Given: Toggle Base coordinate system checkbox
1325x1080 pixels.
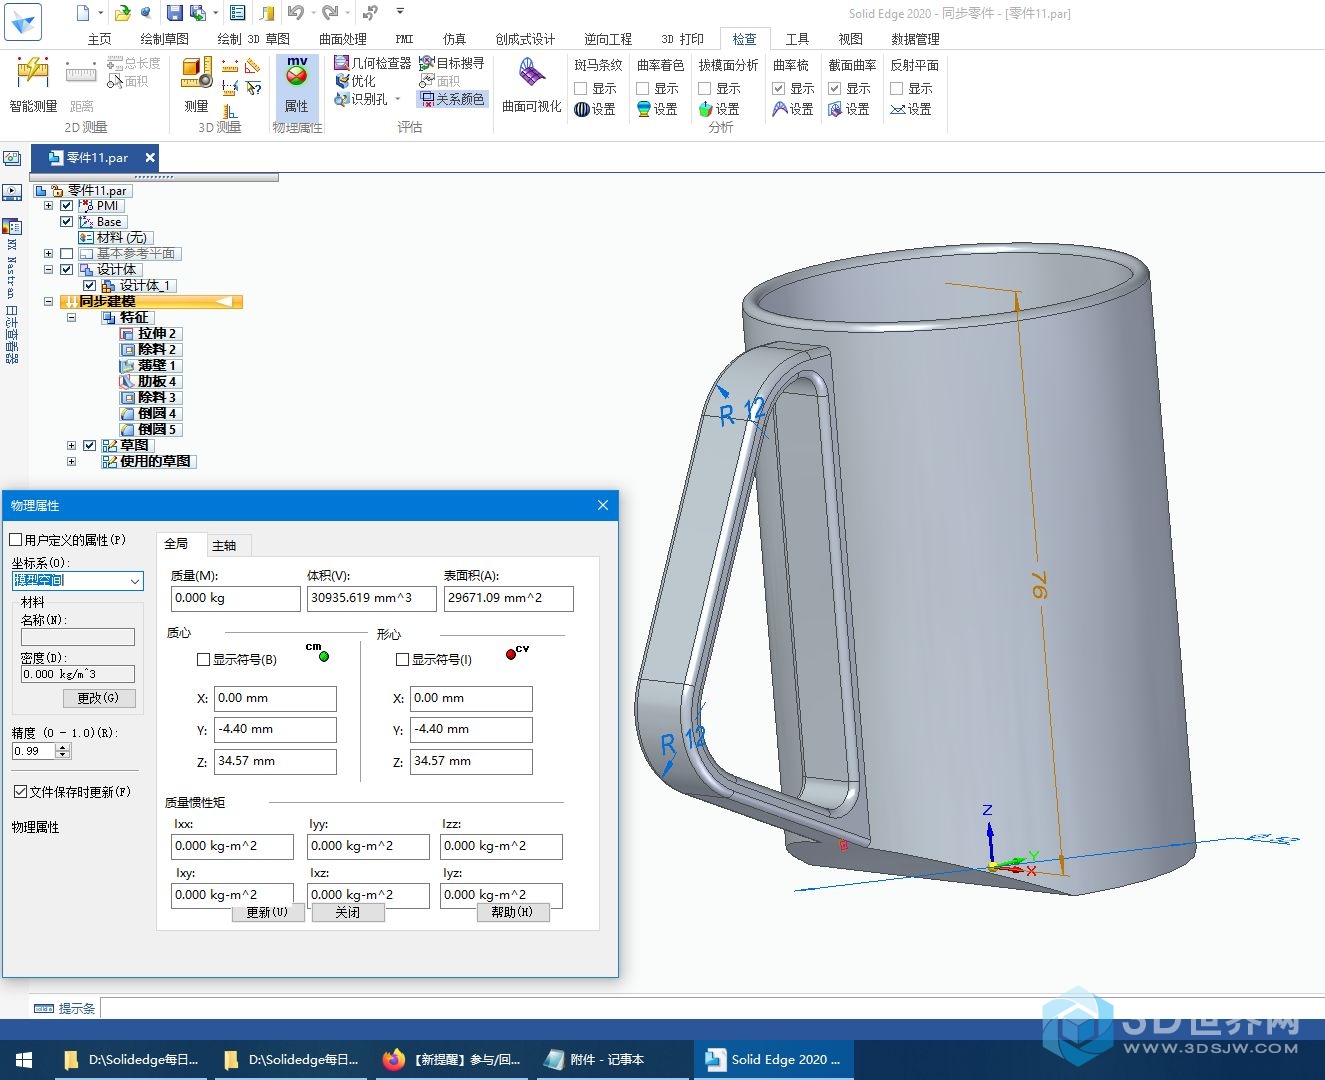Looking at the screenshot, I should 67,221.
